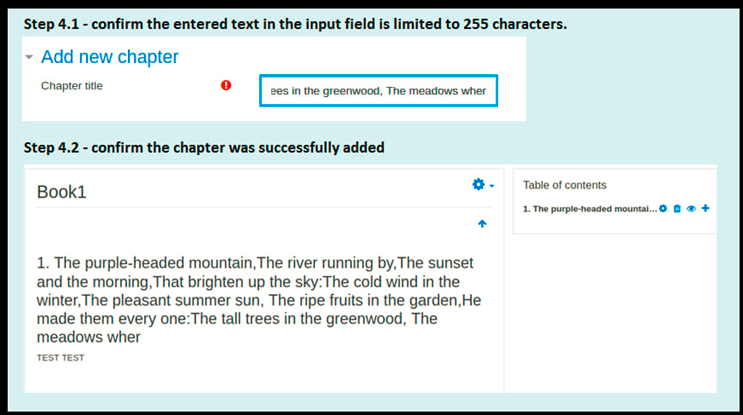Click the 'meadows wher' text ending the chapter title
743x415 pixels.
89,337
